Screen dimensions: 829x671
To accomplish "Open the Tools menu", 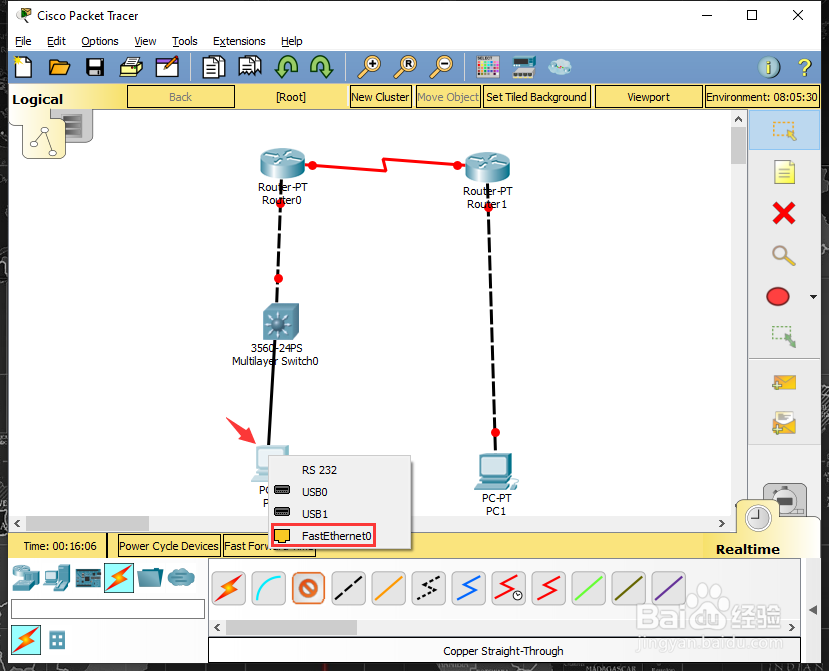I will pos(185,41).
